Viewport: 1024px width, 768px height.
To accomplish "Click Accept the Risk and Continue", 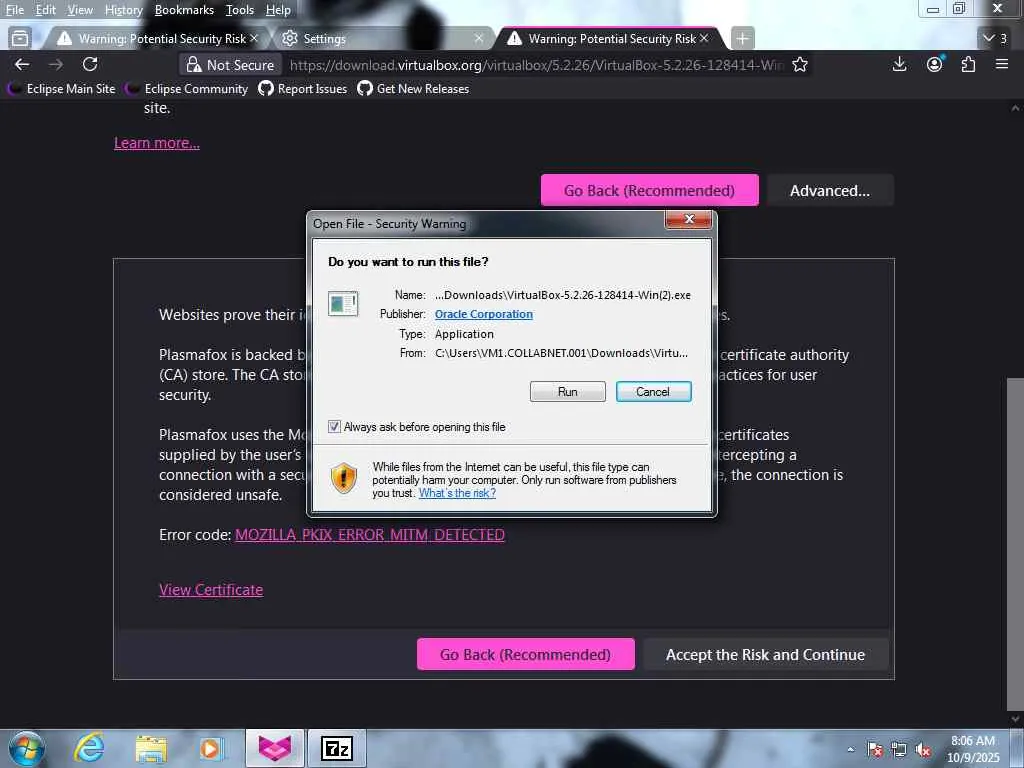I will (x=765, y=654).
